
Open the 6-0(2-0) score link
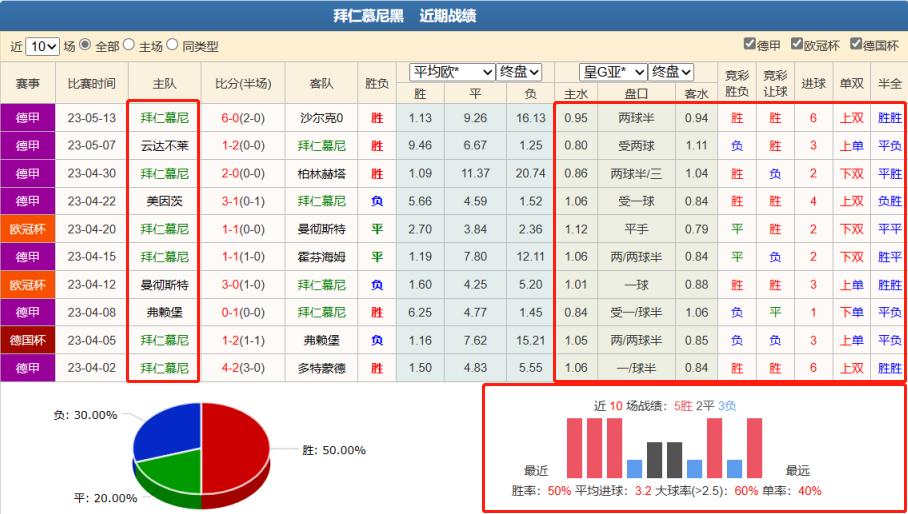click(x=243, y=118)
